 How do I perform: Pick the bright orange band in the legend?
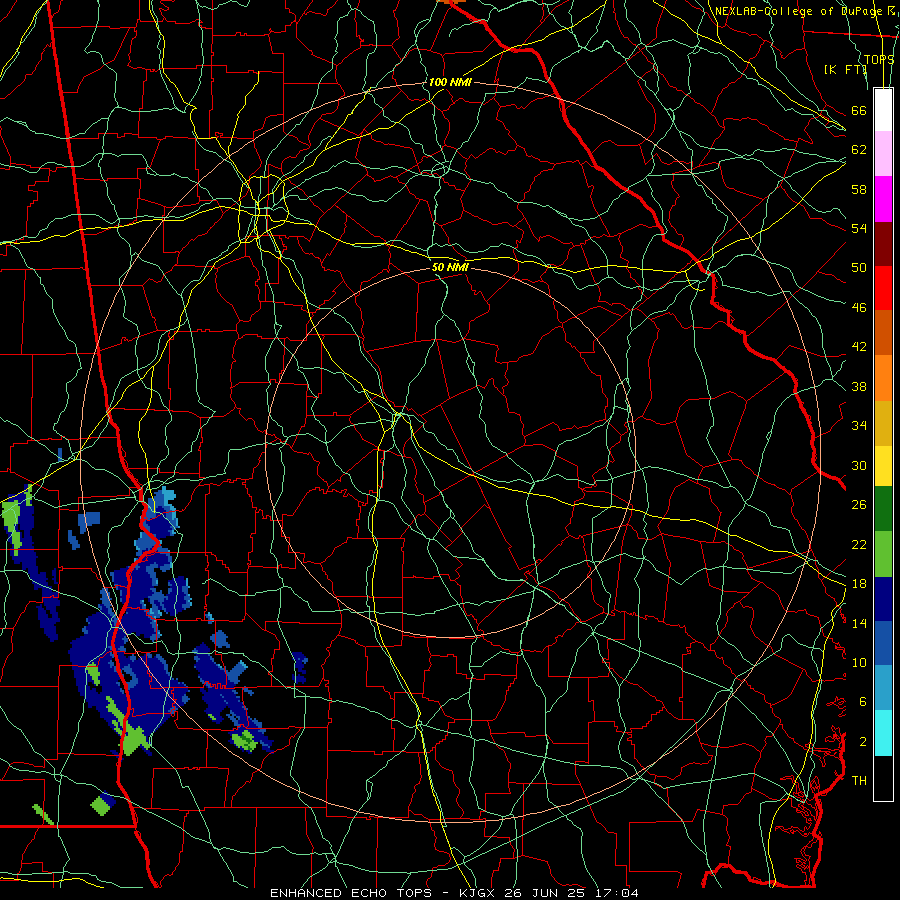coord(883,377)
